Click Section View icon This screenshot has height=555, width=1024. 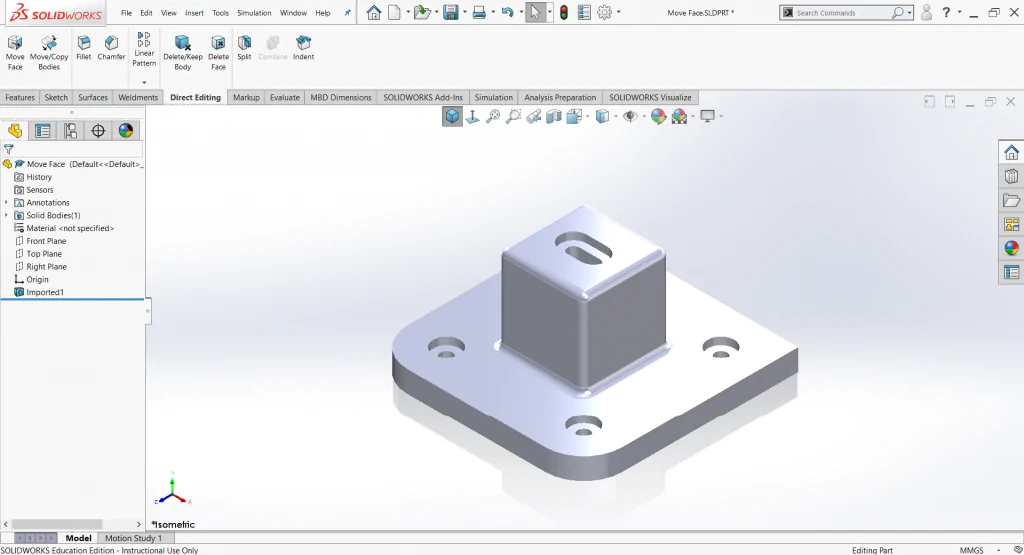click(x=554, y=117)
